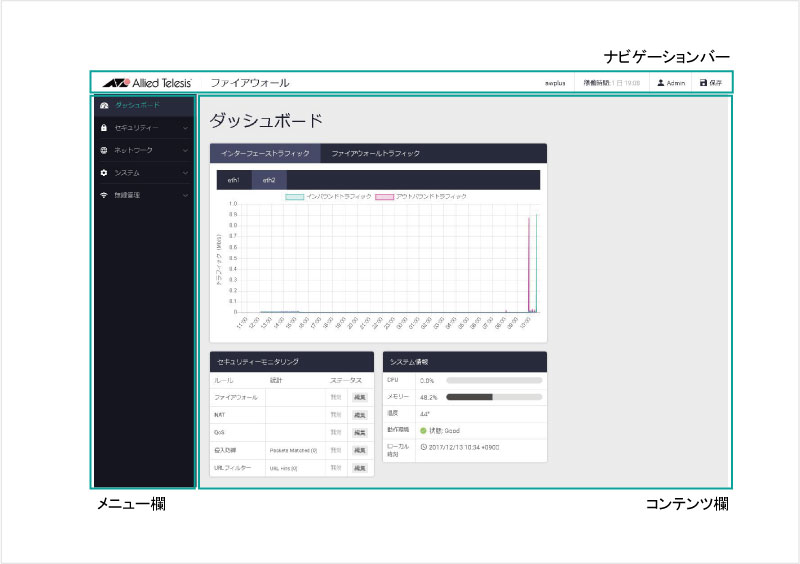Open the ネットワーク menu item
Screen dimensions: 800x564
(144, 150)
